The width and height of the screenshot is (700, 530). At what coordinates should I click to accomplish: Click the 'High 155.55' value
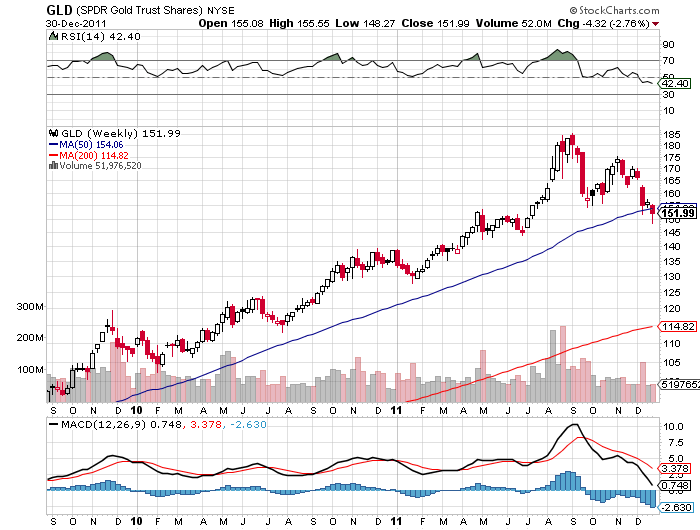299,23
